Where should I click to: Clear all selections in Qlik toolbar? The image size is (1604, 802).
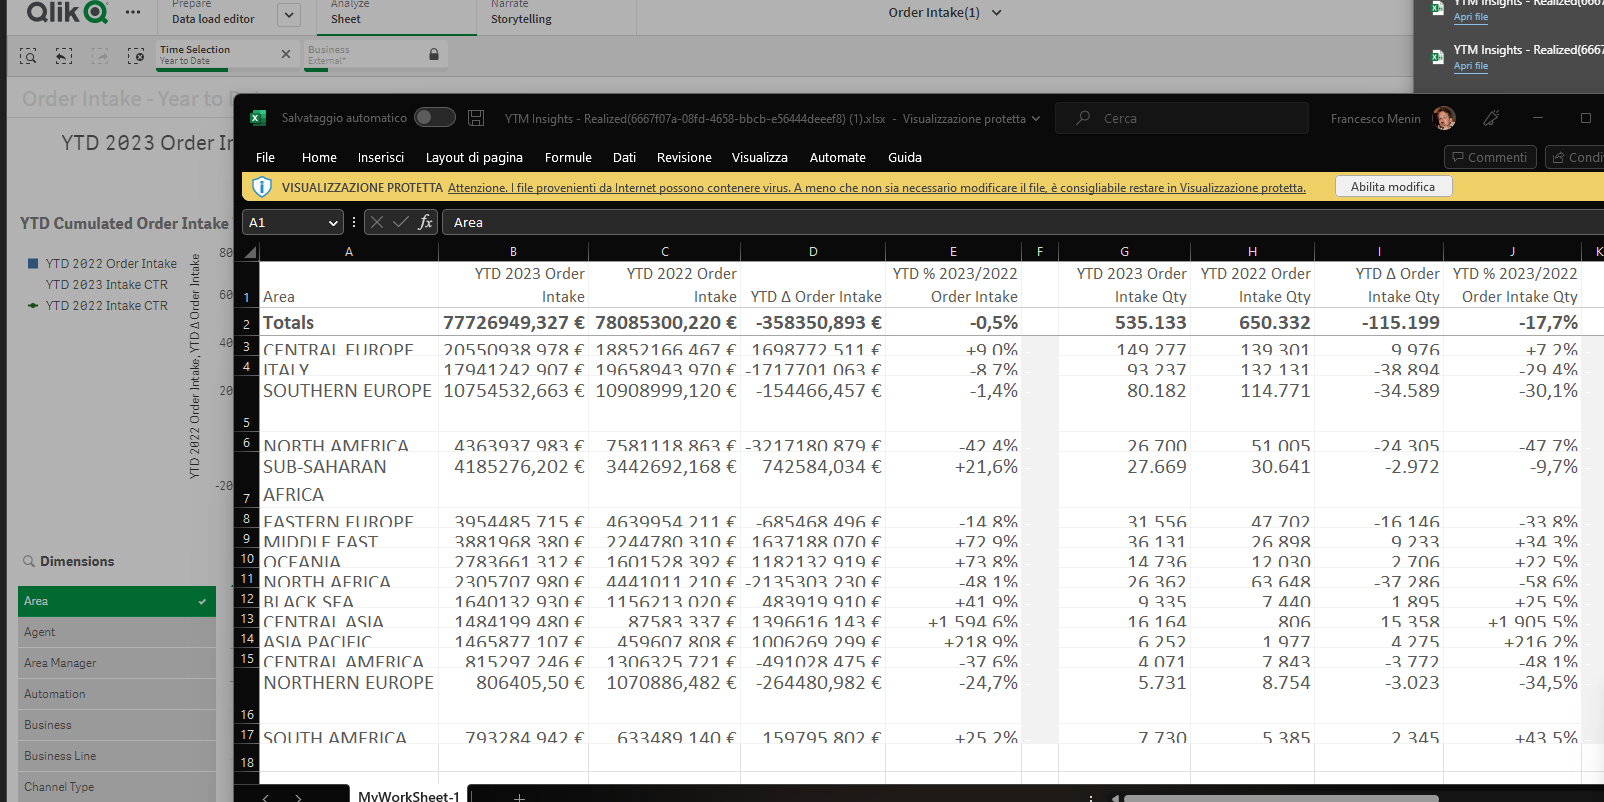pos(136,56)
